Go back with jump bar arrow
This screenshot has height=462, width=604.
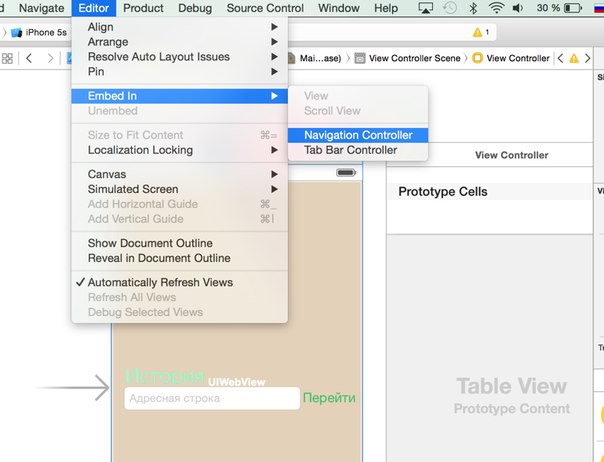click(29, 59)
